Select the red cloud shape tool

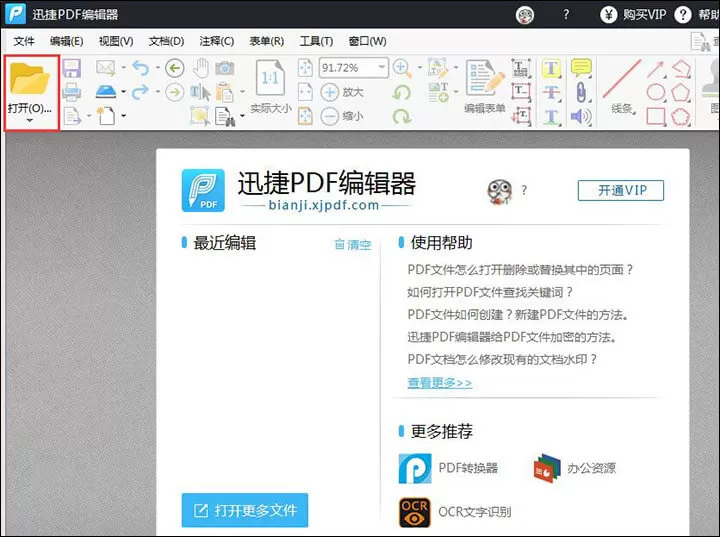pos(681,116)
